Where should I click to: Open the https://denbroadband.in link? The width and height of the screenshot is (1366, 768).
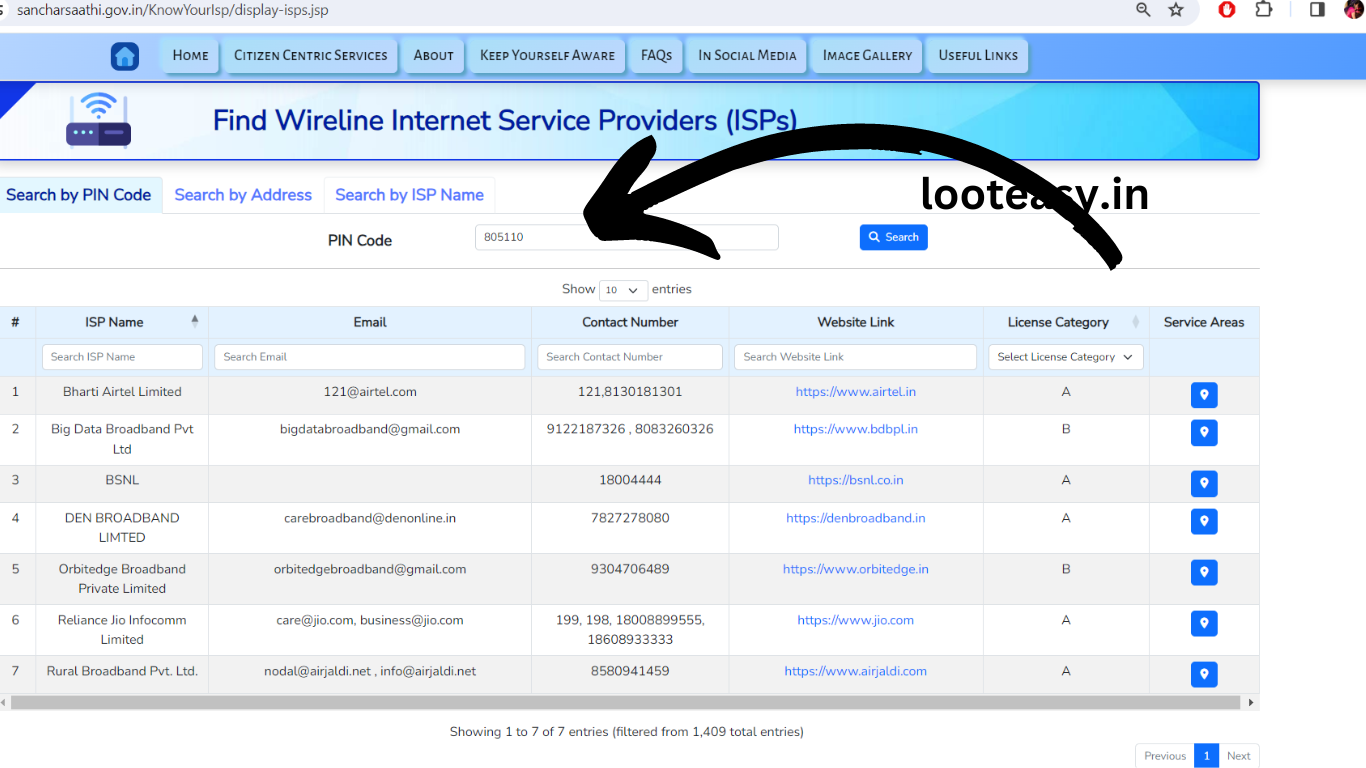click(x=856, y=518)
